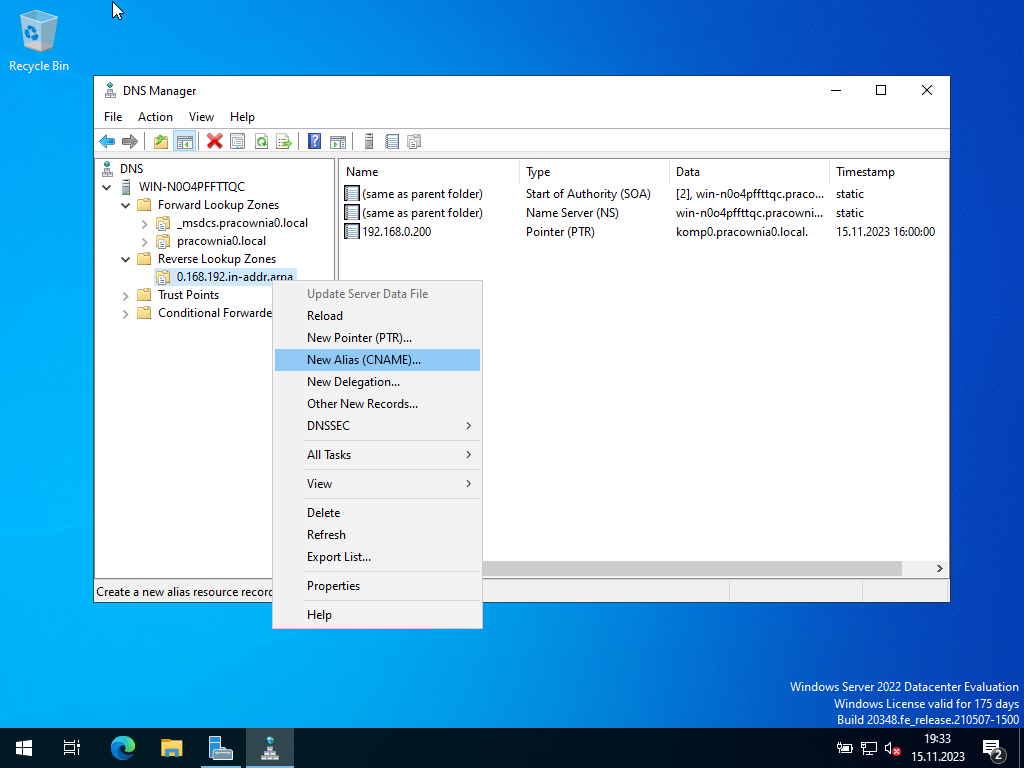1024x768 pixels.
Task: Choose New Pointer (PTR)...
Action: pyautogui.click(x=377, y=338)
